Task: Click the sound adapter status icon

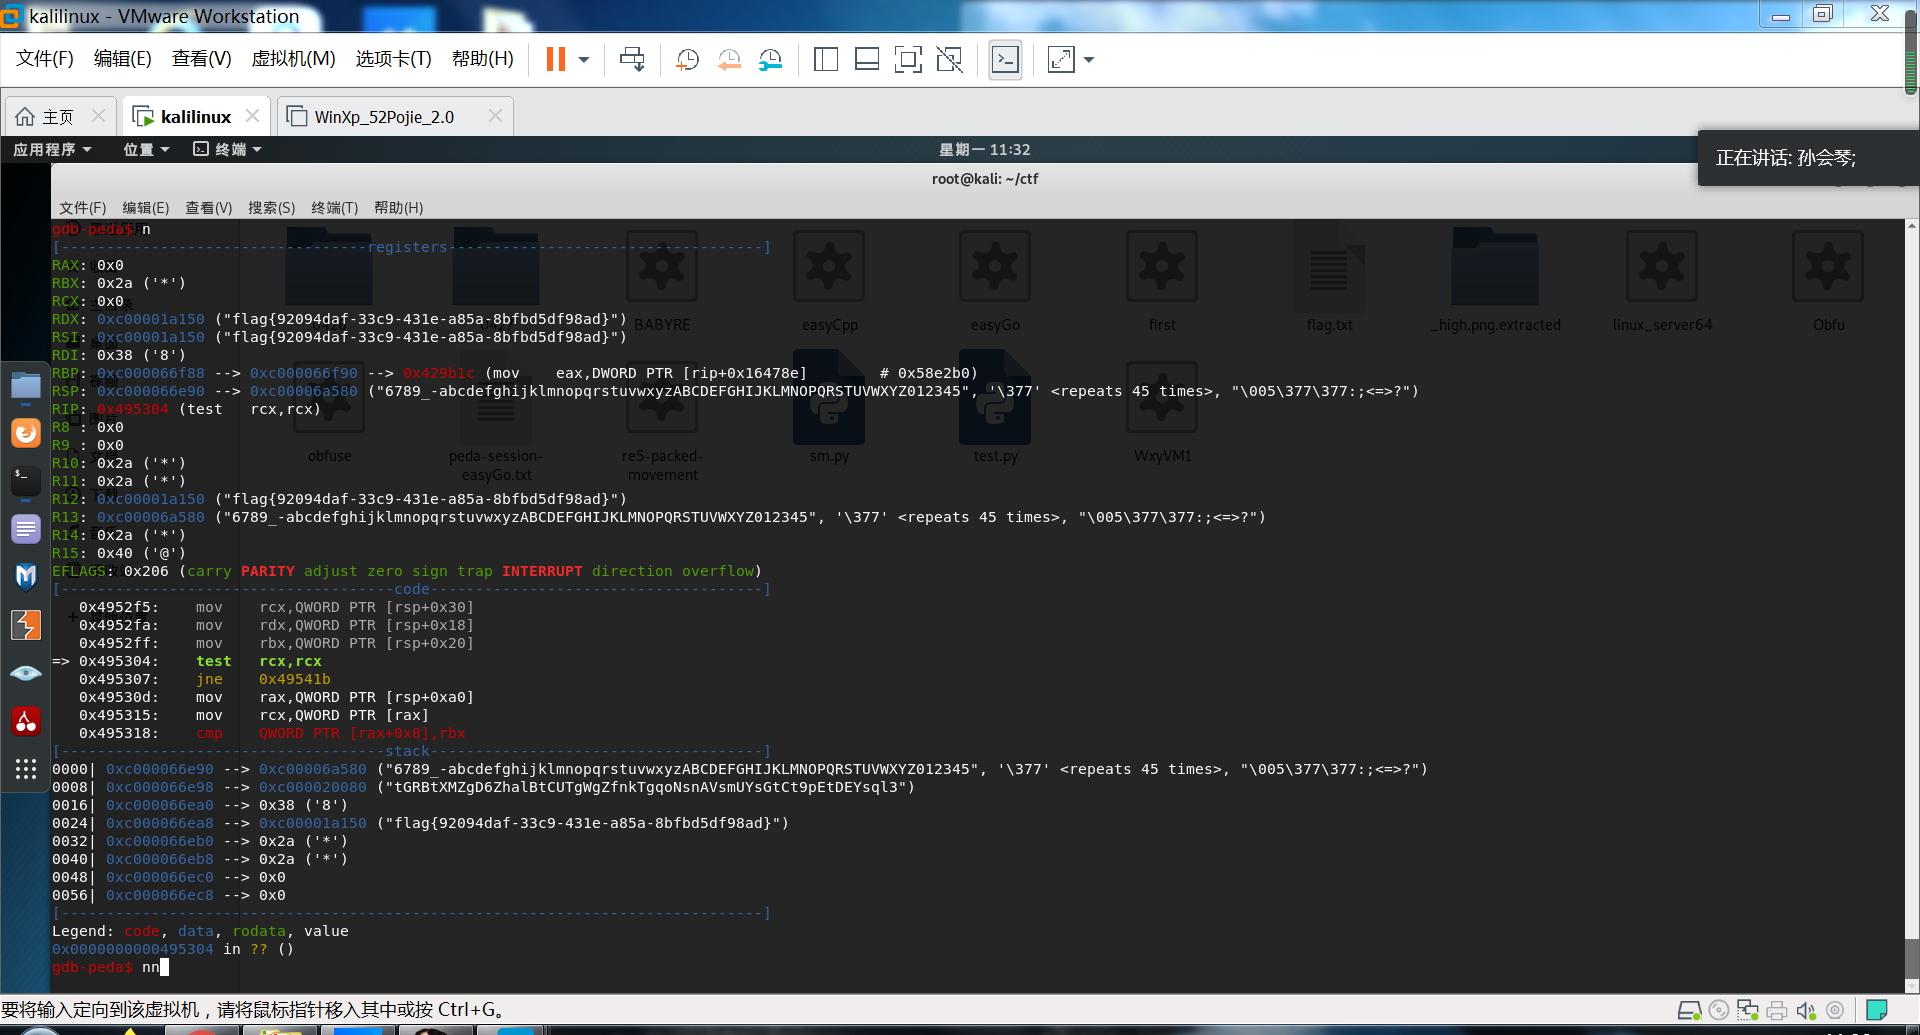Action: pos(1805,1011)
